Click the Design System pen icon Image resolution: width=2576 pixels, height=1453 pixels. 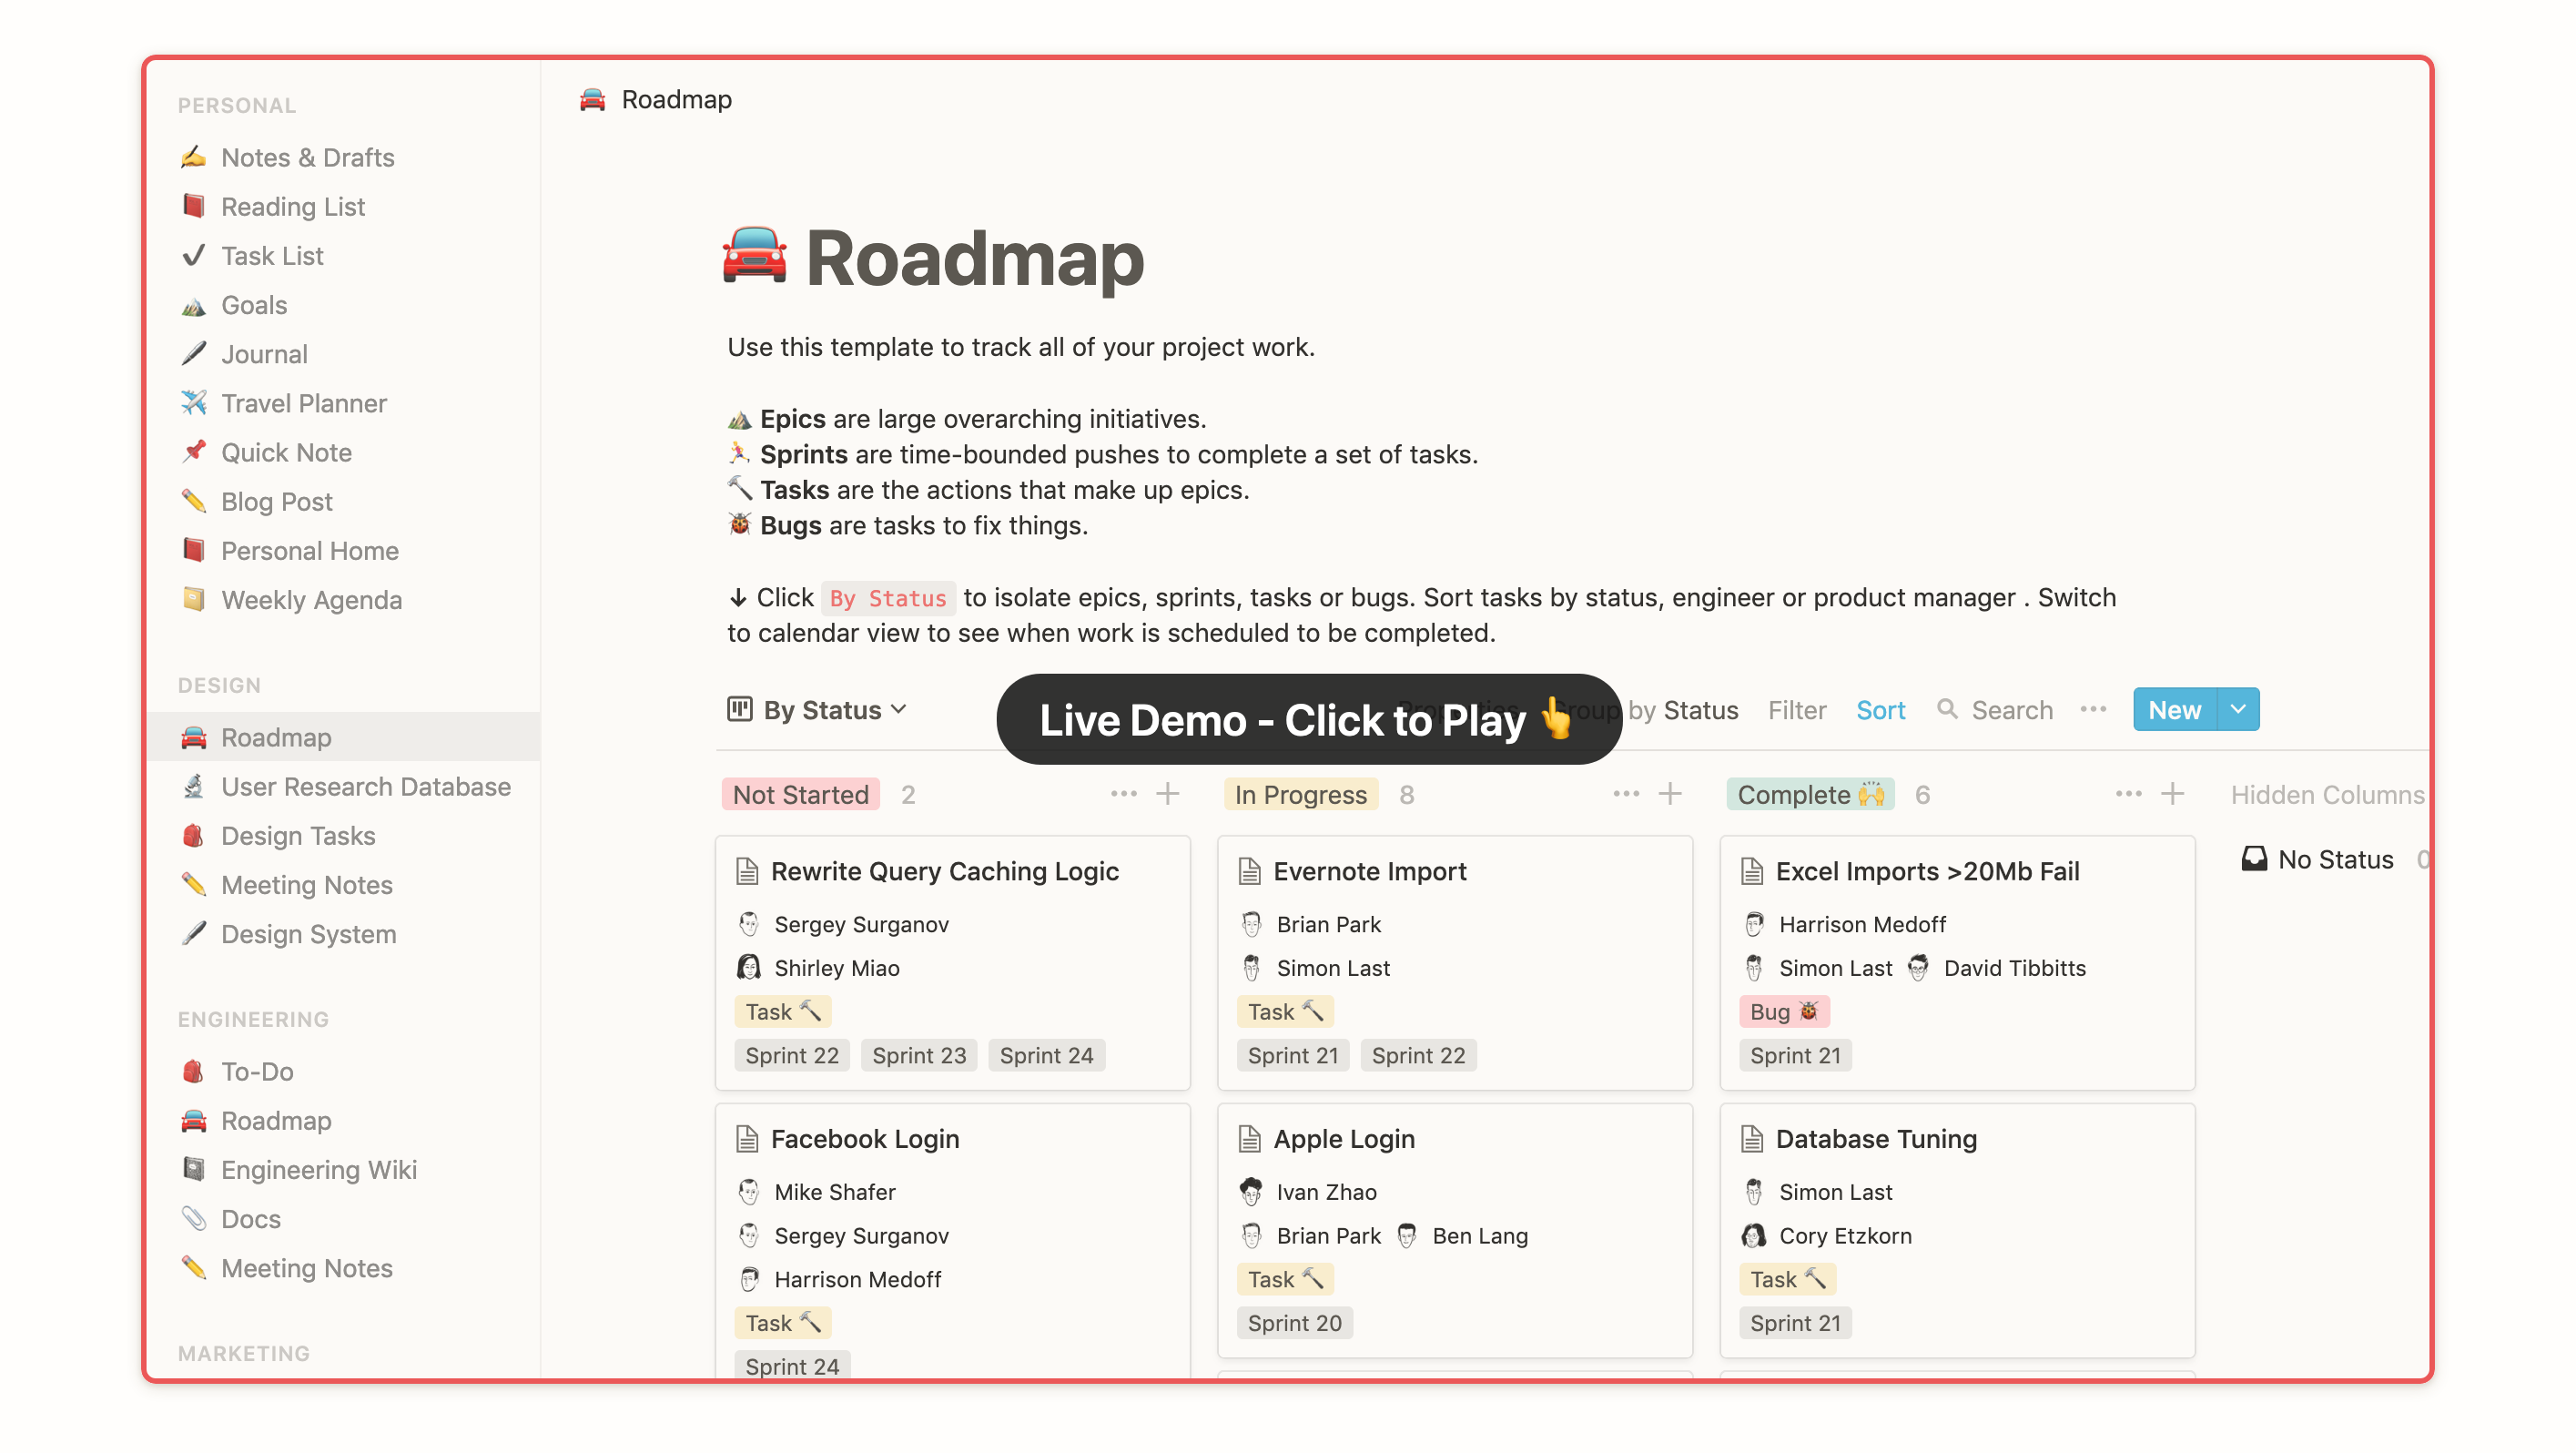click(194, 933)
